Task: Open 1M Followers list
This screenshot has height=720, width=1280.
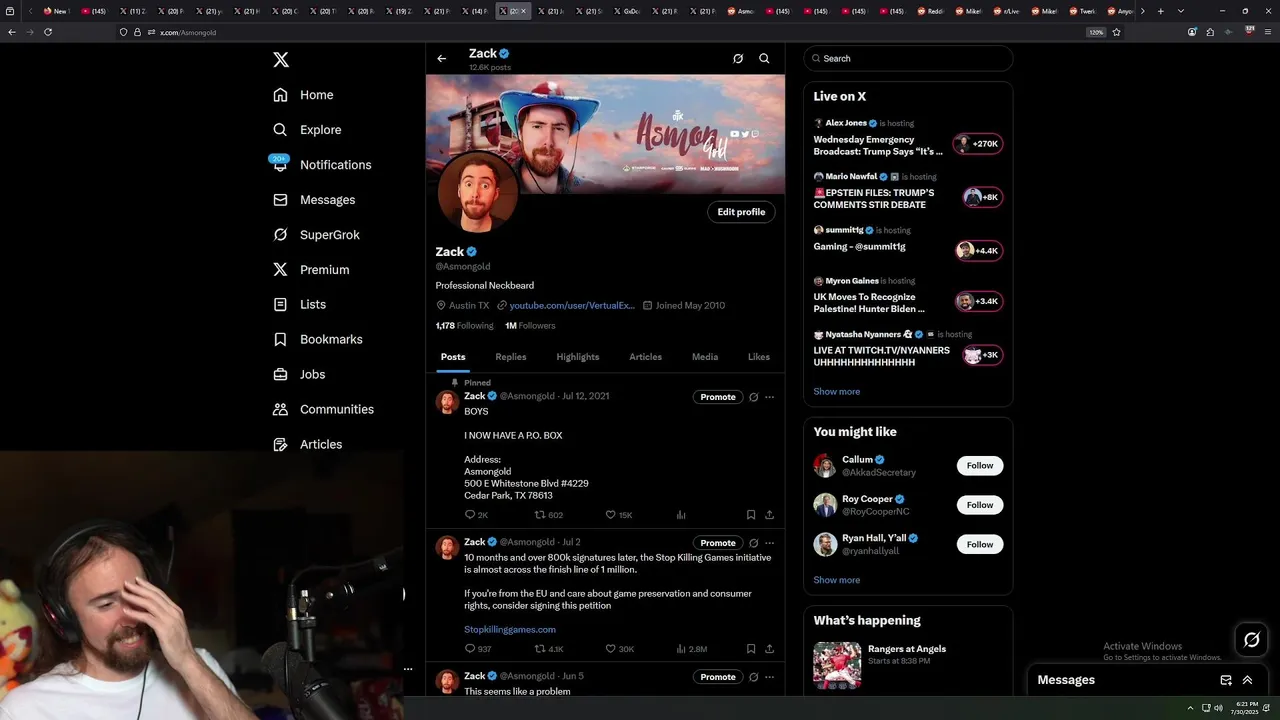Action: pyautogui.click(x=530, y=326)
